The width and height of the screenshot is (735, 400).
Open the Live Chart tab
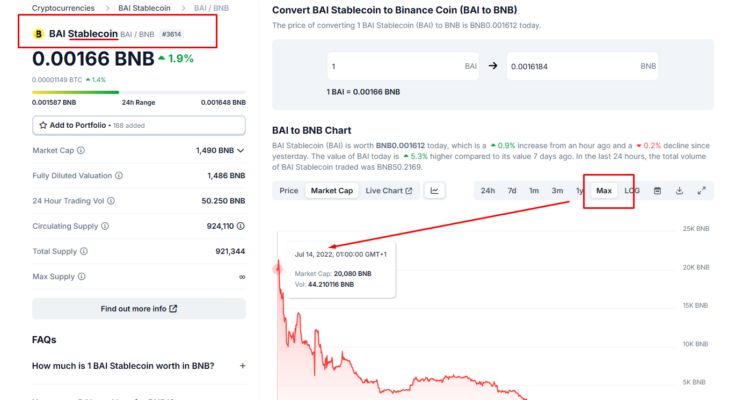click(388, 190)
